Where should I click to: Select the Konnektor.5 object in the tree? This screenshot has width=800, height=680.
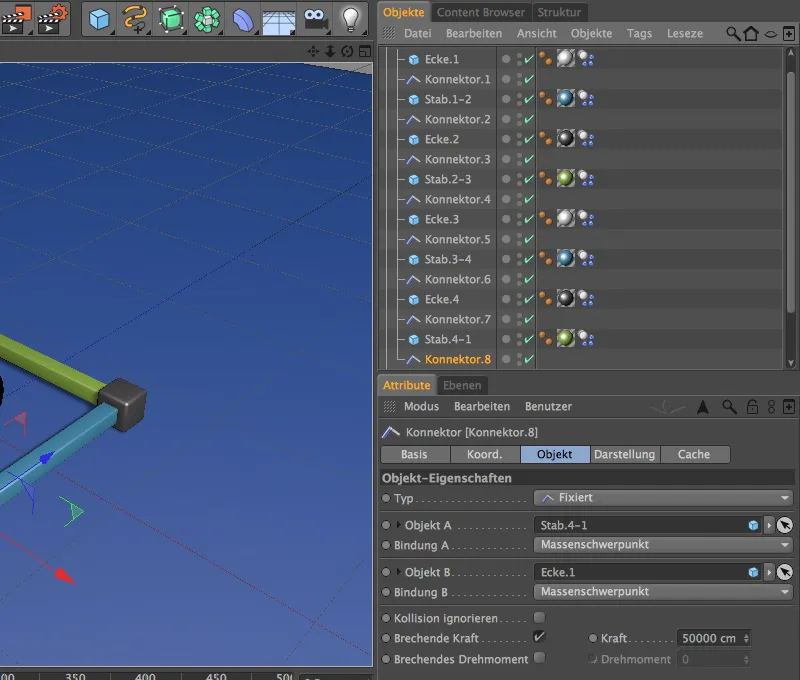[457, 239]
